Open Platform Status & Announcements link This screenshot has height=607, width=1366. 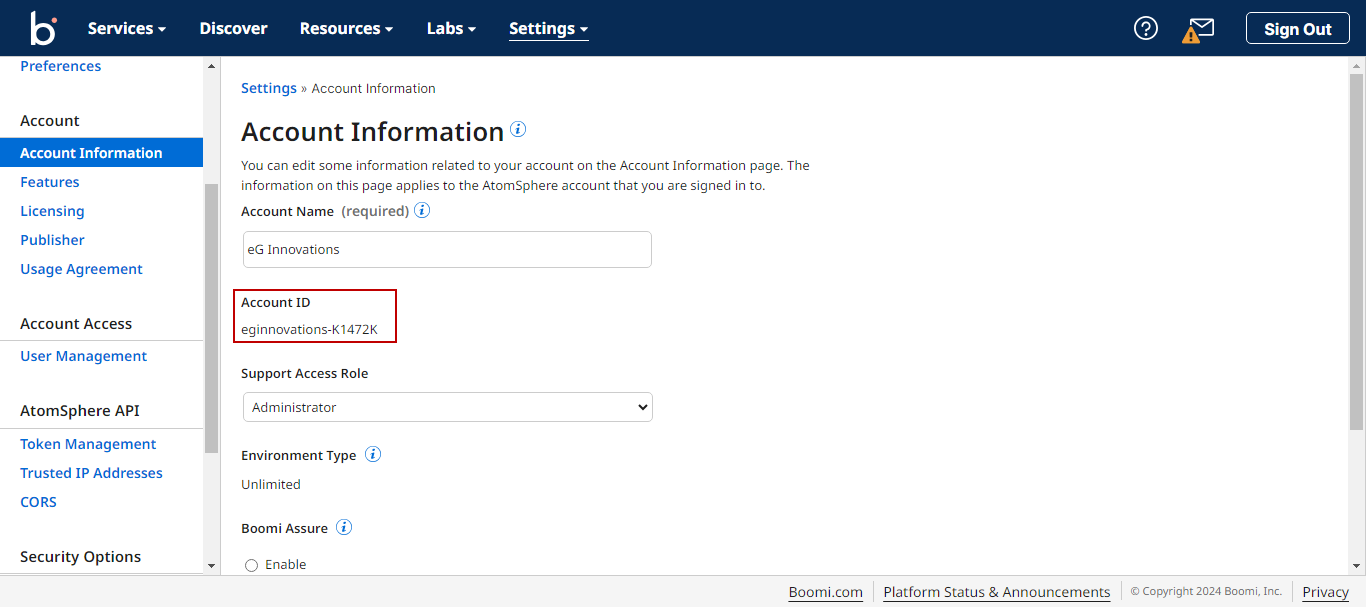(x=996, y=592)
